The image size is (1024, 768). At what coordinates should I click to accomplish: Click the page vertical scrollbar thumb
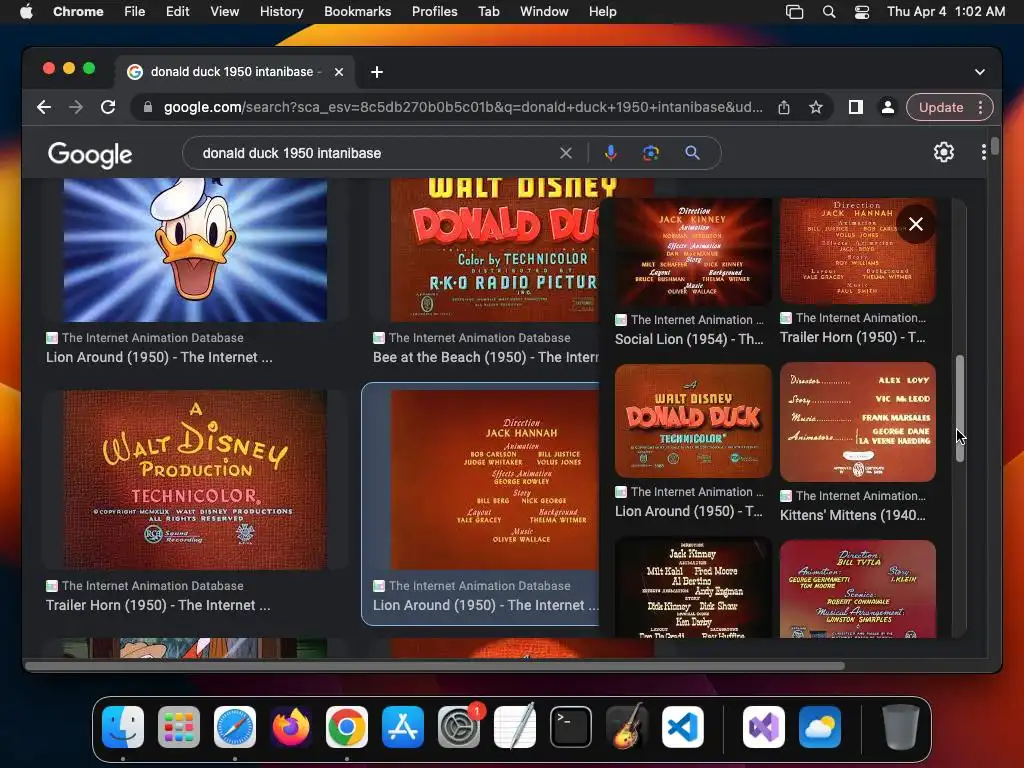pyautogui.click(x=994, y=146)
